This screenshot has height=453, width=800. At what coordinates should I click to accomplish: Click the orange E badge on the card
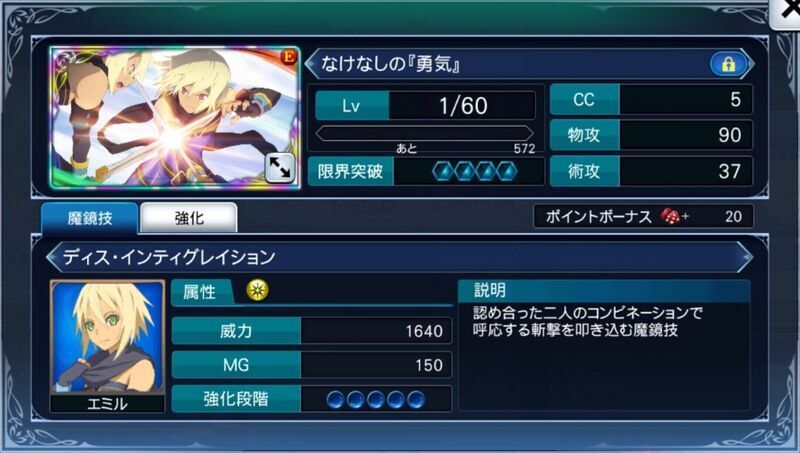pyautogui.click(x=289, y=57)
